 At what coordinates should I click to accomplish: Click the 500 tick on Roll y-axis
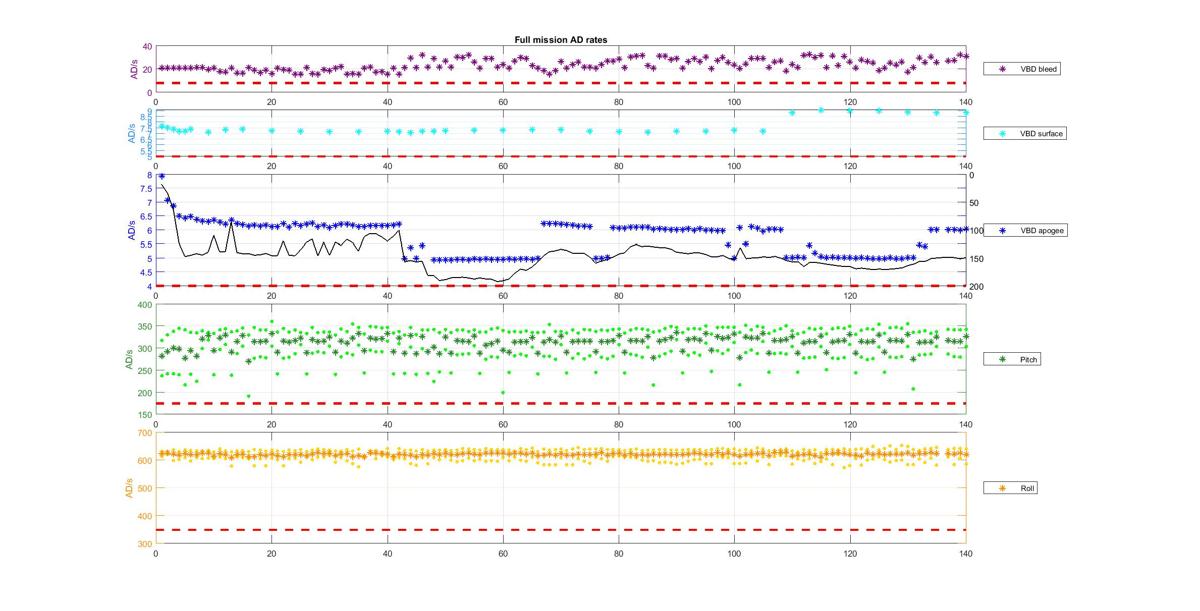(x=145, y=488)
